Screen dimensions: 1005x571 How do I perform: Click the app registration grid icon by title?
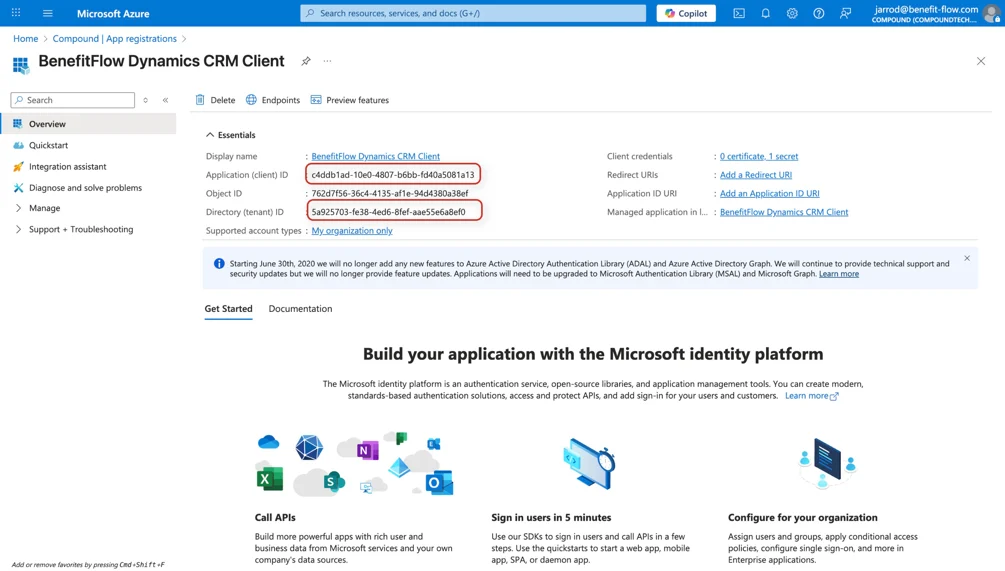21,64
